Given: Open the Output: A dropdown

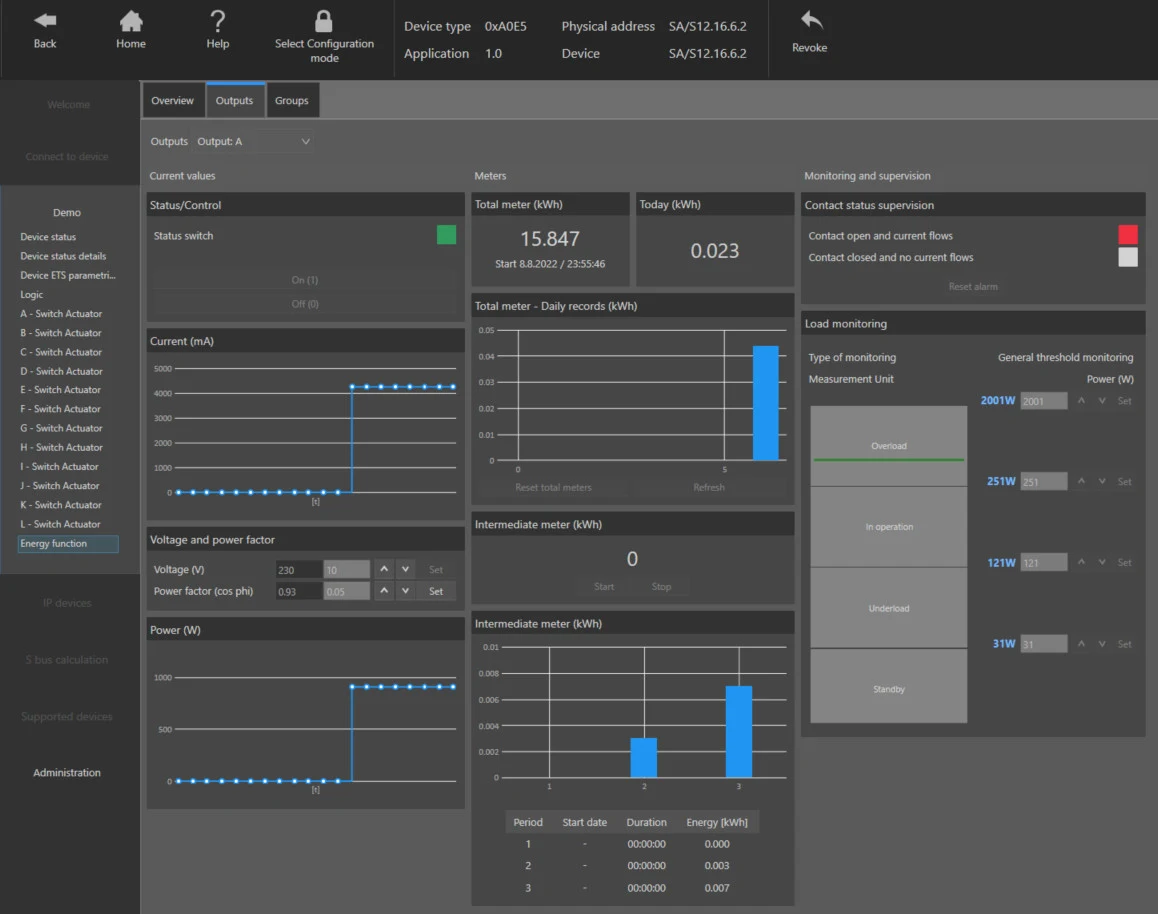Looking at the screenshot, I should coord(253,141).
